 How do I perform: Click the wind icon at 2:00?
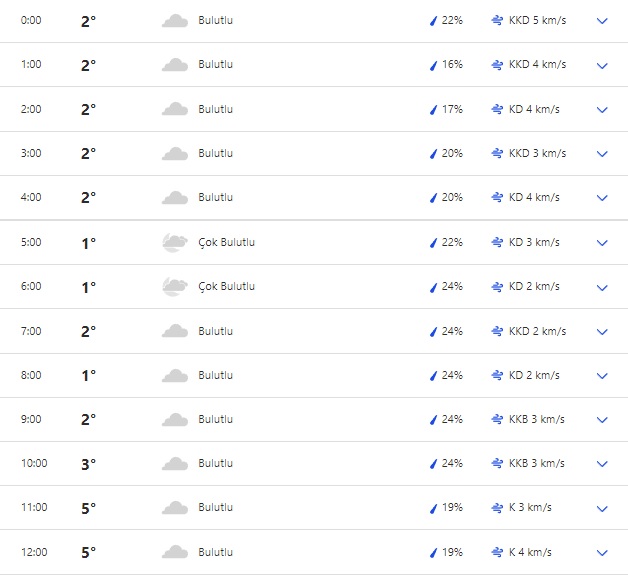point(497,109)
